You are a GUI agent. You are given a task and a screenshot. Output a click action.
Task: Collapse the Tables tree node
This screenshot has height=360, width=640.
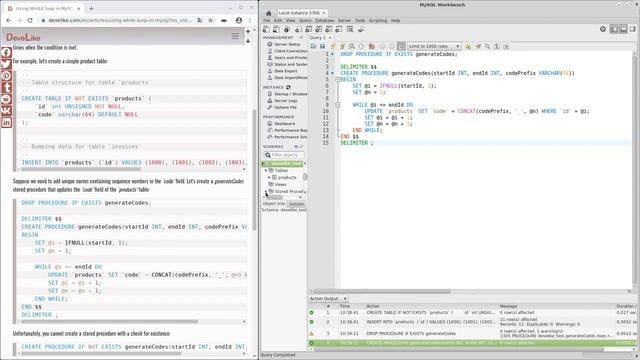[266, 171]
